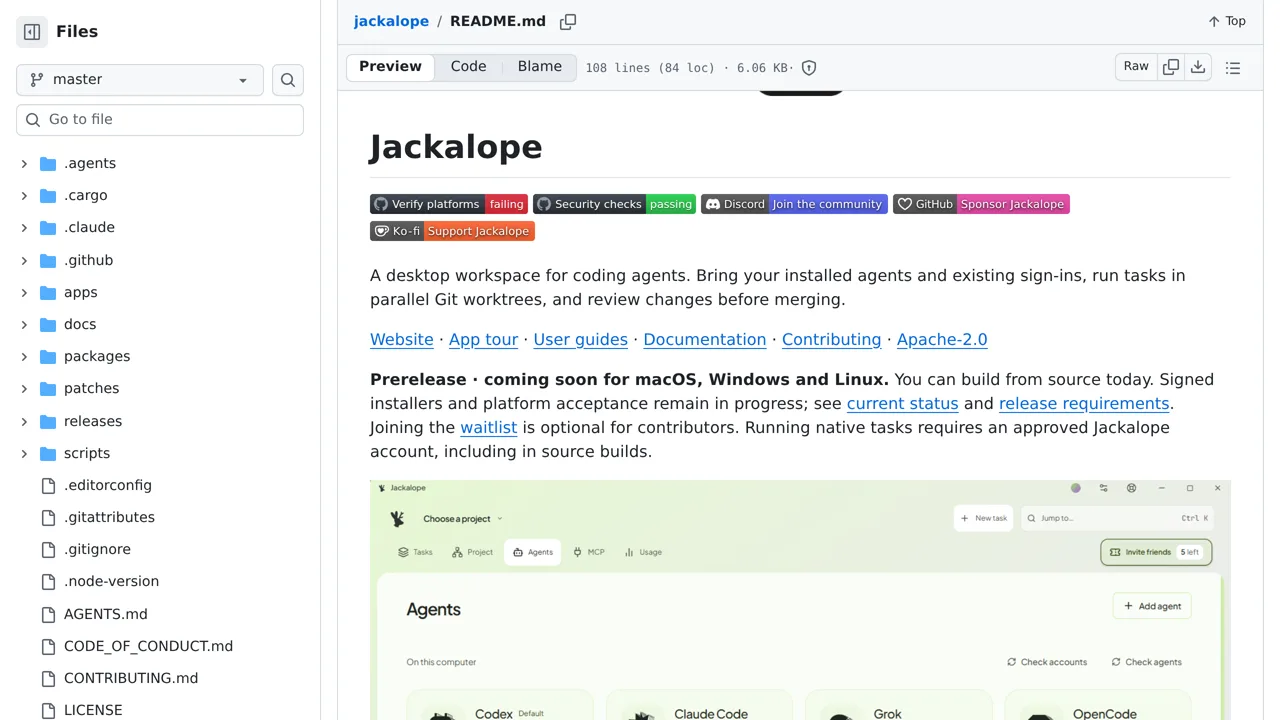
Task: Click the .cargo folder icon
Action: [x=48, y=196]
